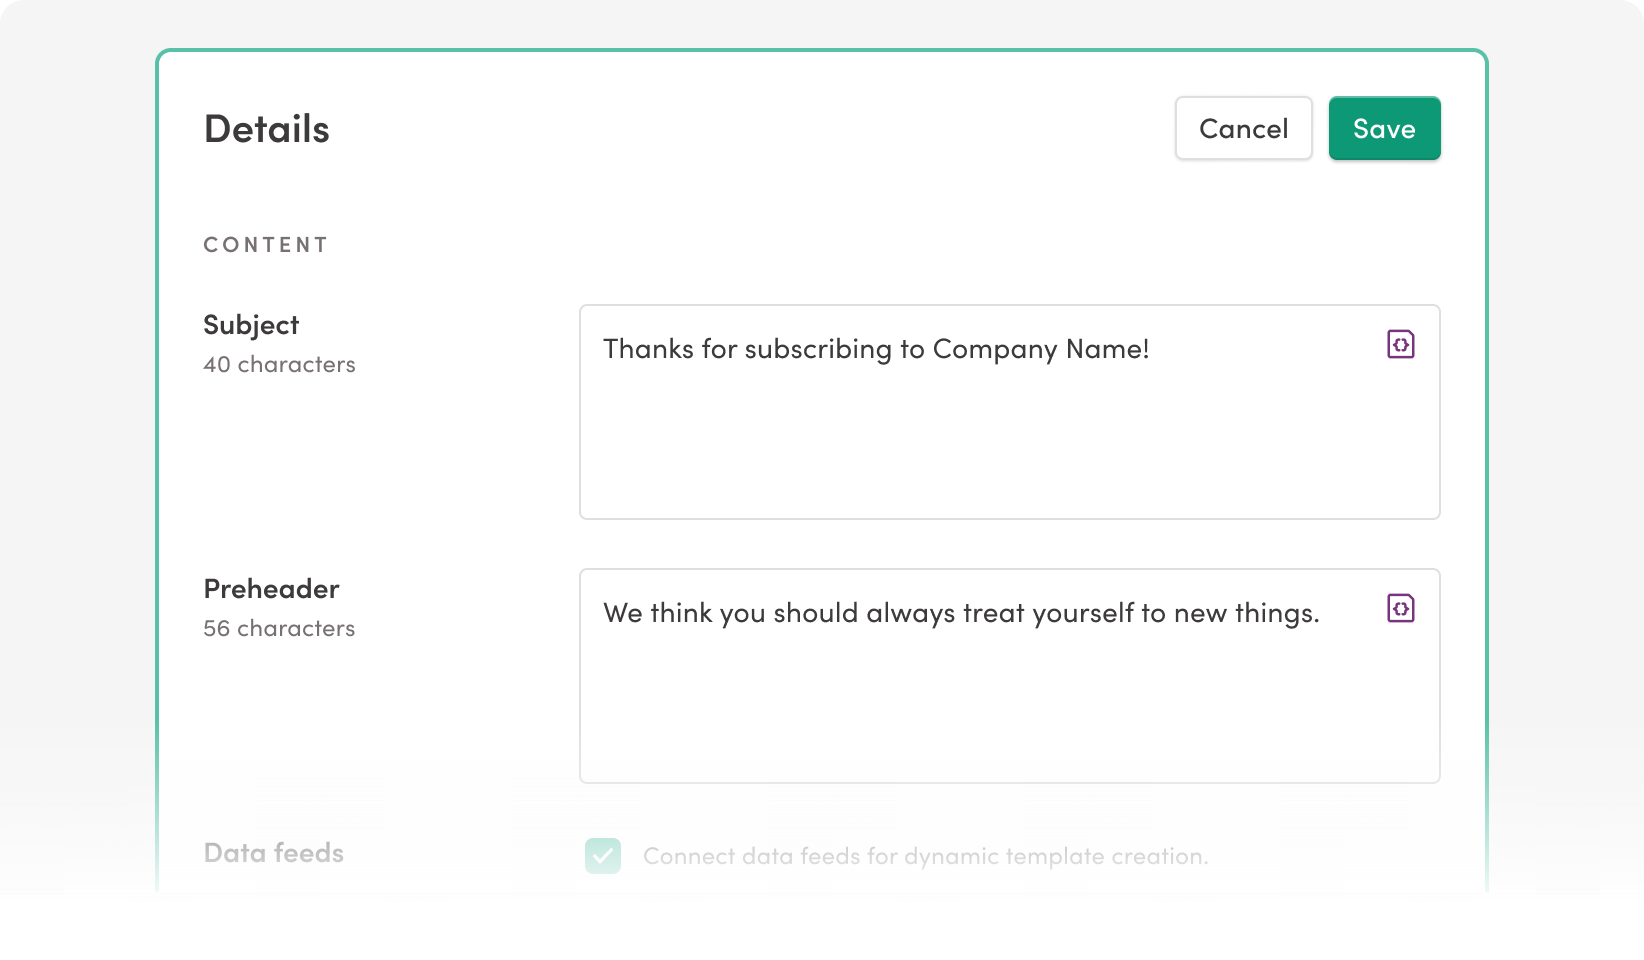Click the Subject field label

251,325
